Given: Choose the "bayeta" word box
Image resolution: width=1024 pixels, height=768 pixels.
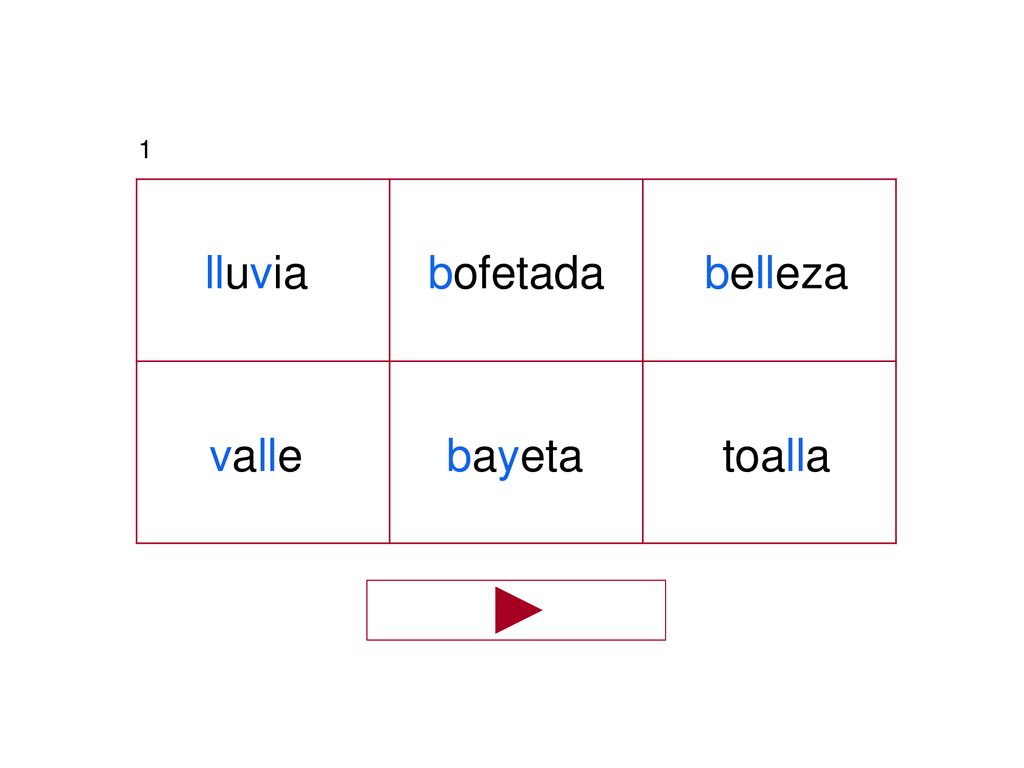Looking at the screenshot, I should [516, 452].
